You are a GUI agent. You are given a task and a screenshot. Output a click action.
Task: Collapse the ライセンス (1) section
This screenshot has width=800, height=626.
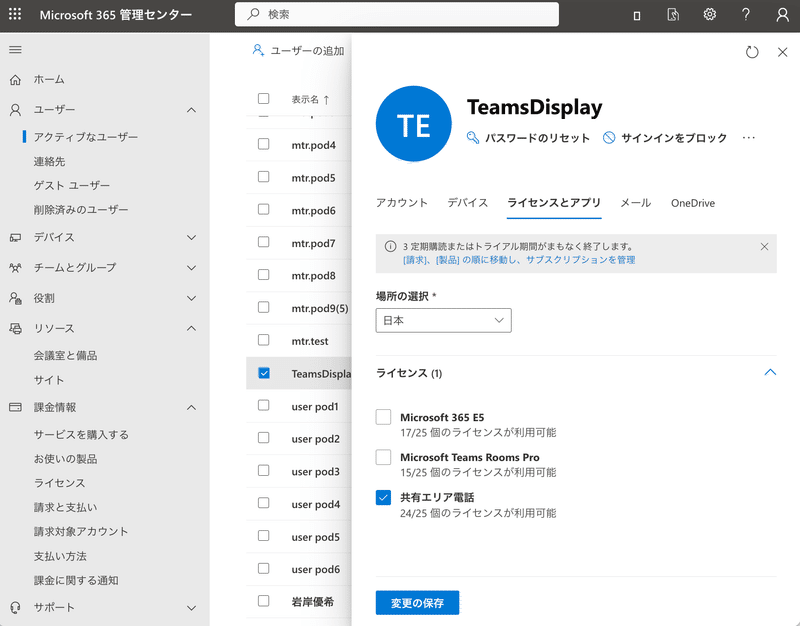(x=770, y=372)
